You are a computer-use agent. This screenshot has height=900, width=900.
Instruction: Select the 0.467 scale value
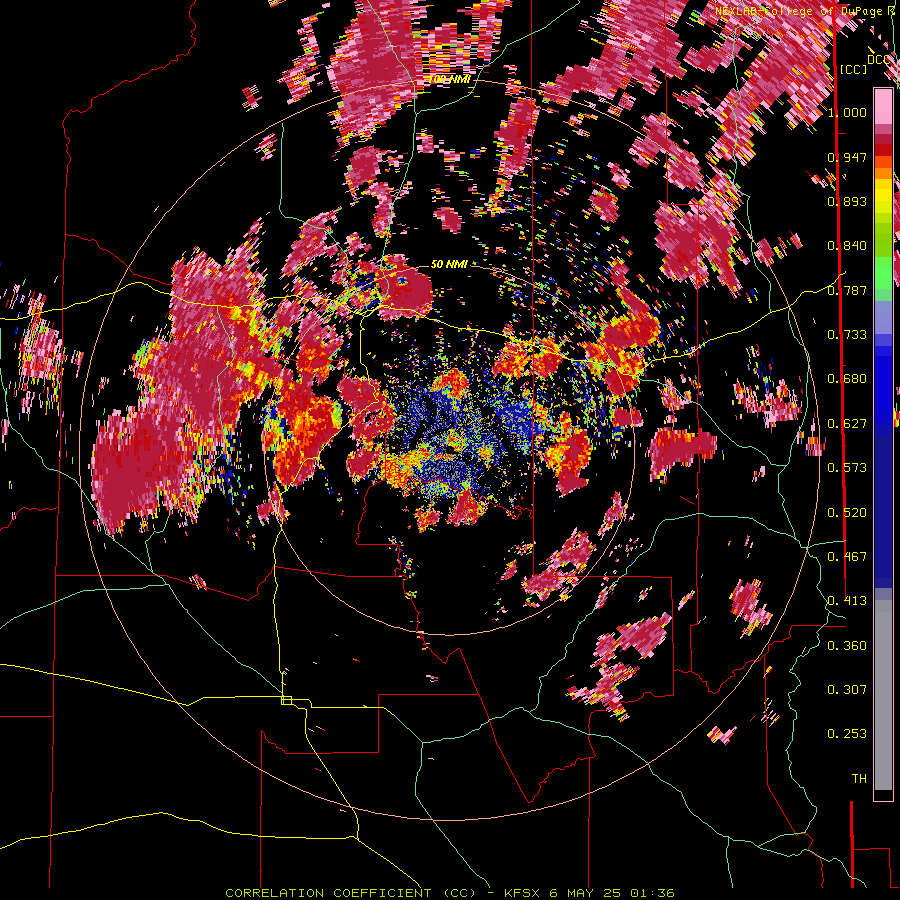pos(847,557)
